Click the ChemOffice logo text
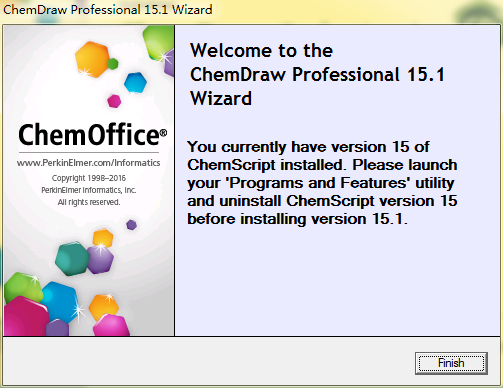The height and width of the screenshot is (388, 503). pyautogui.click(x=89, y=135)
